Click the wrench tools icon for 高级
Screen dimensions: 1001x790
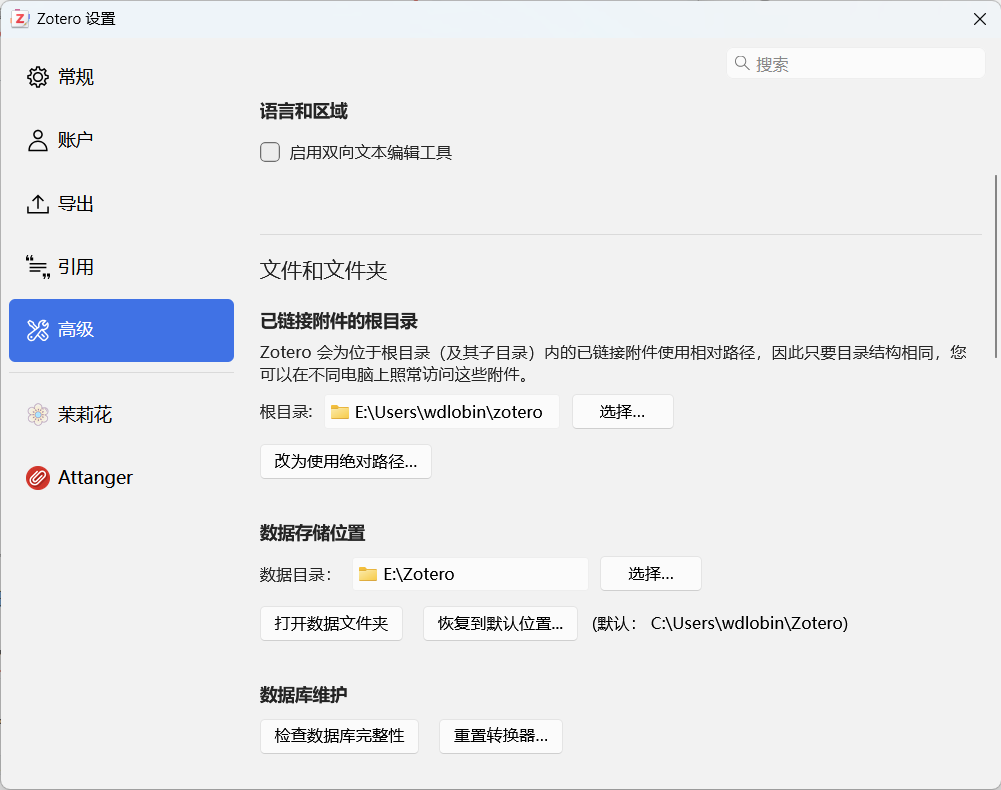[x=38, y=330]
